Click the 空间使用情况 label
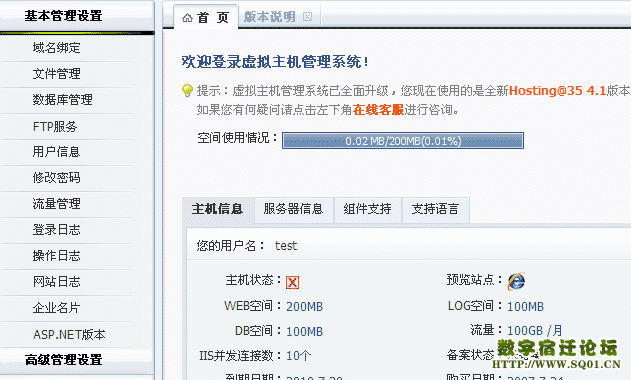The height and width of the screenshot is (380, 631). 238,138
